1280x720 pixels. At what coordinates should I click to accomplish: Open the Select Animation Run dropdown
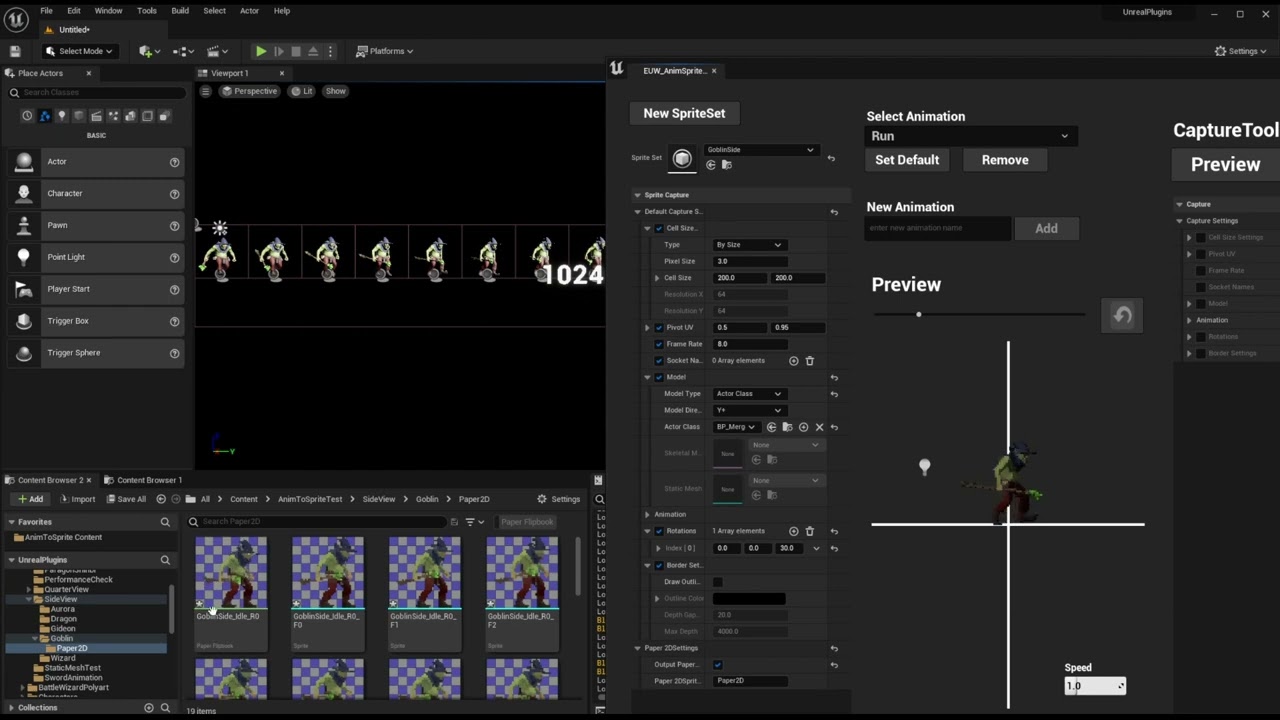(971, 136)
